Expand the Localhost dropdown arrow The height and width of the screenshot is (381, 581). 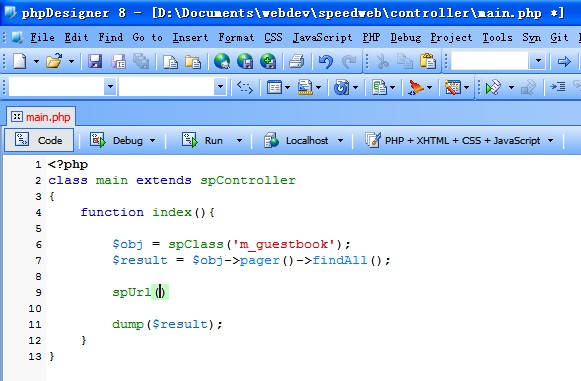click(x=340, y=140)
